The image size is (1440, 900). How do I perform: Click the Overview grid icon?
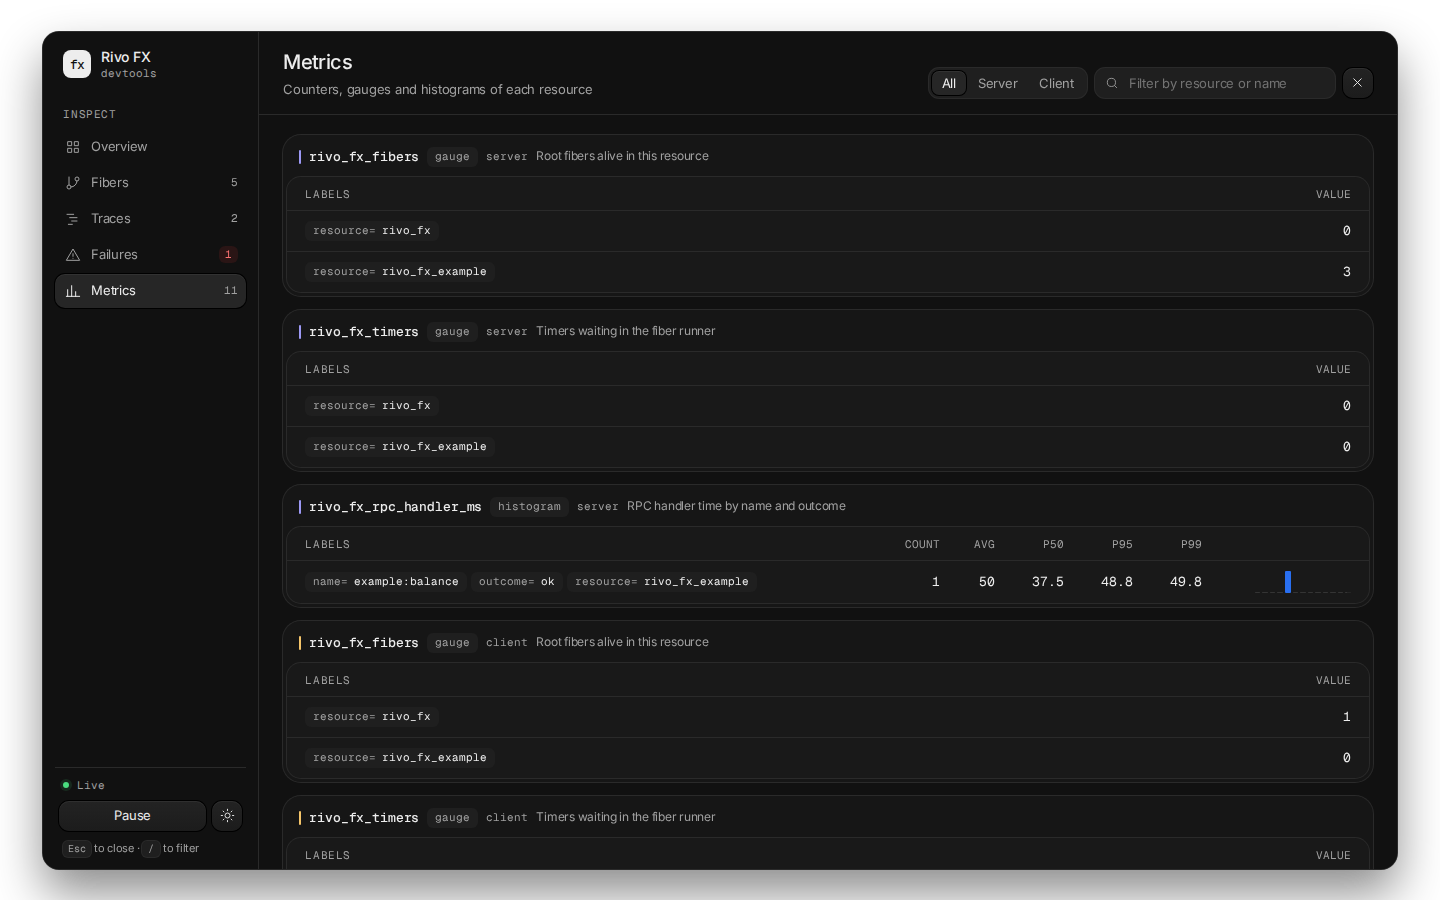point(73,147)
